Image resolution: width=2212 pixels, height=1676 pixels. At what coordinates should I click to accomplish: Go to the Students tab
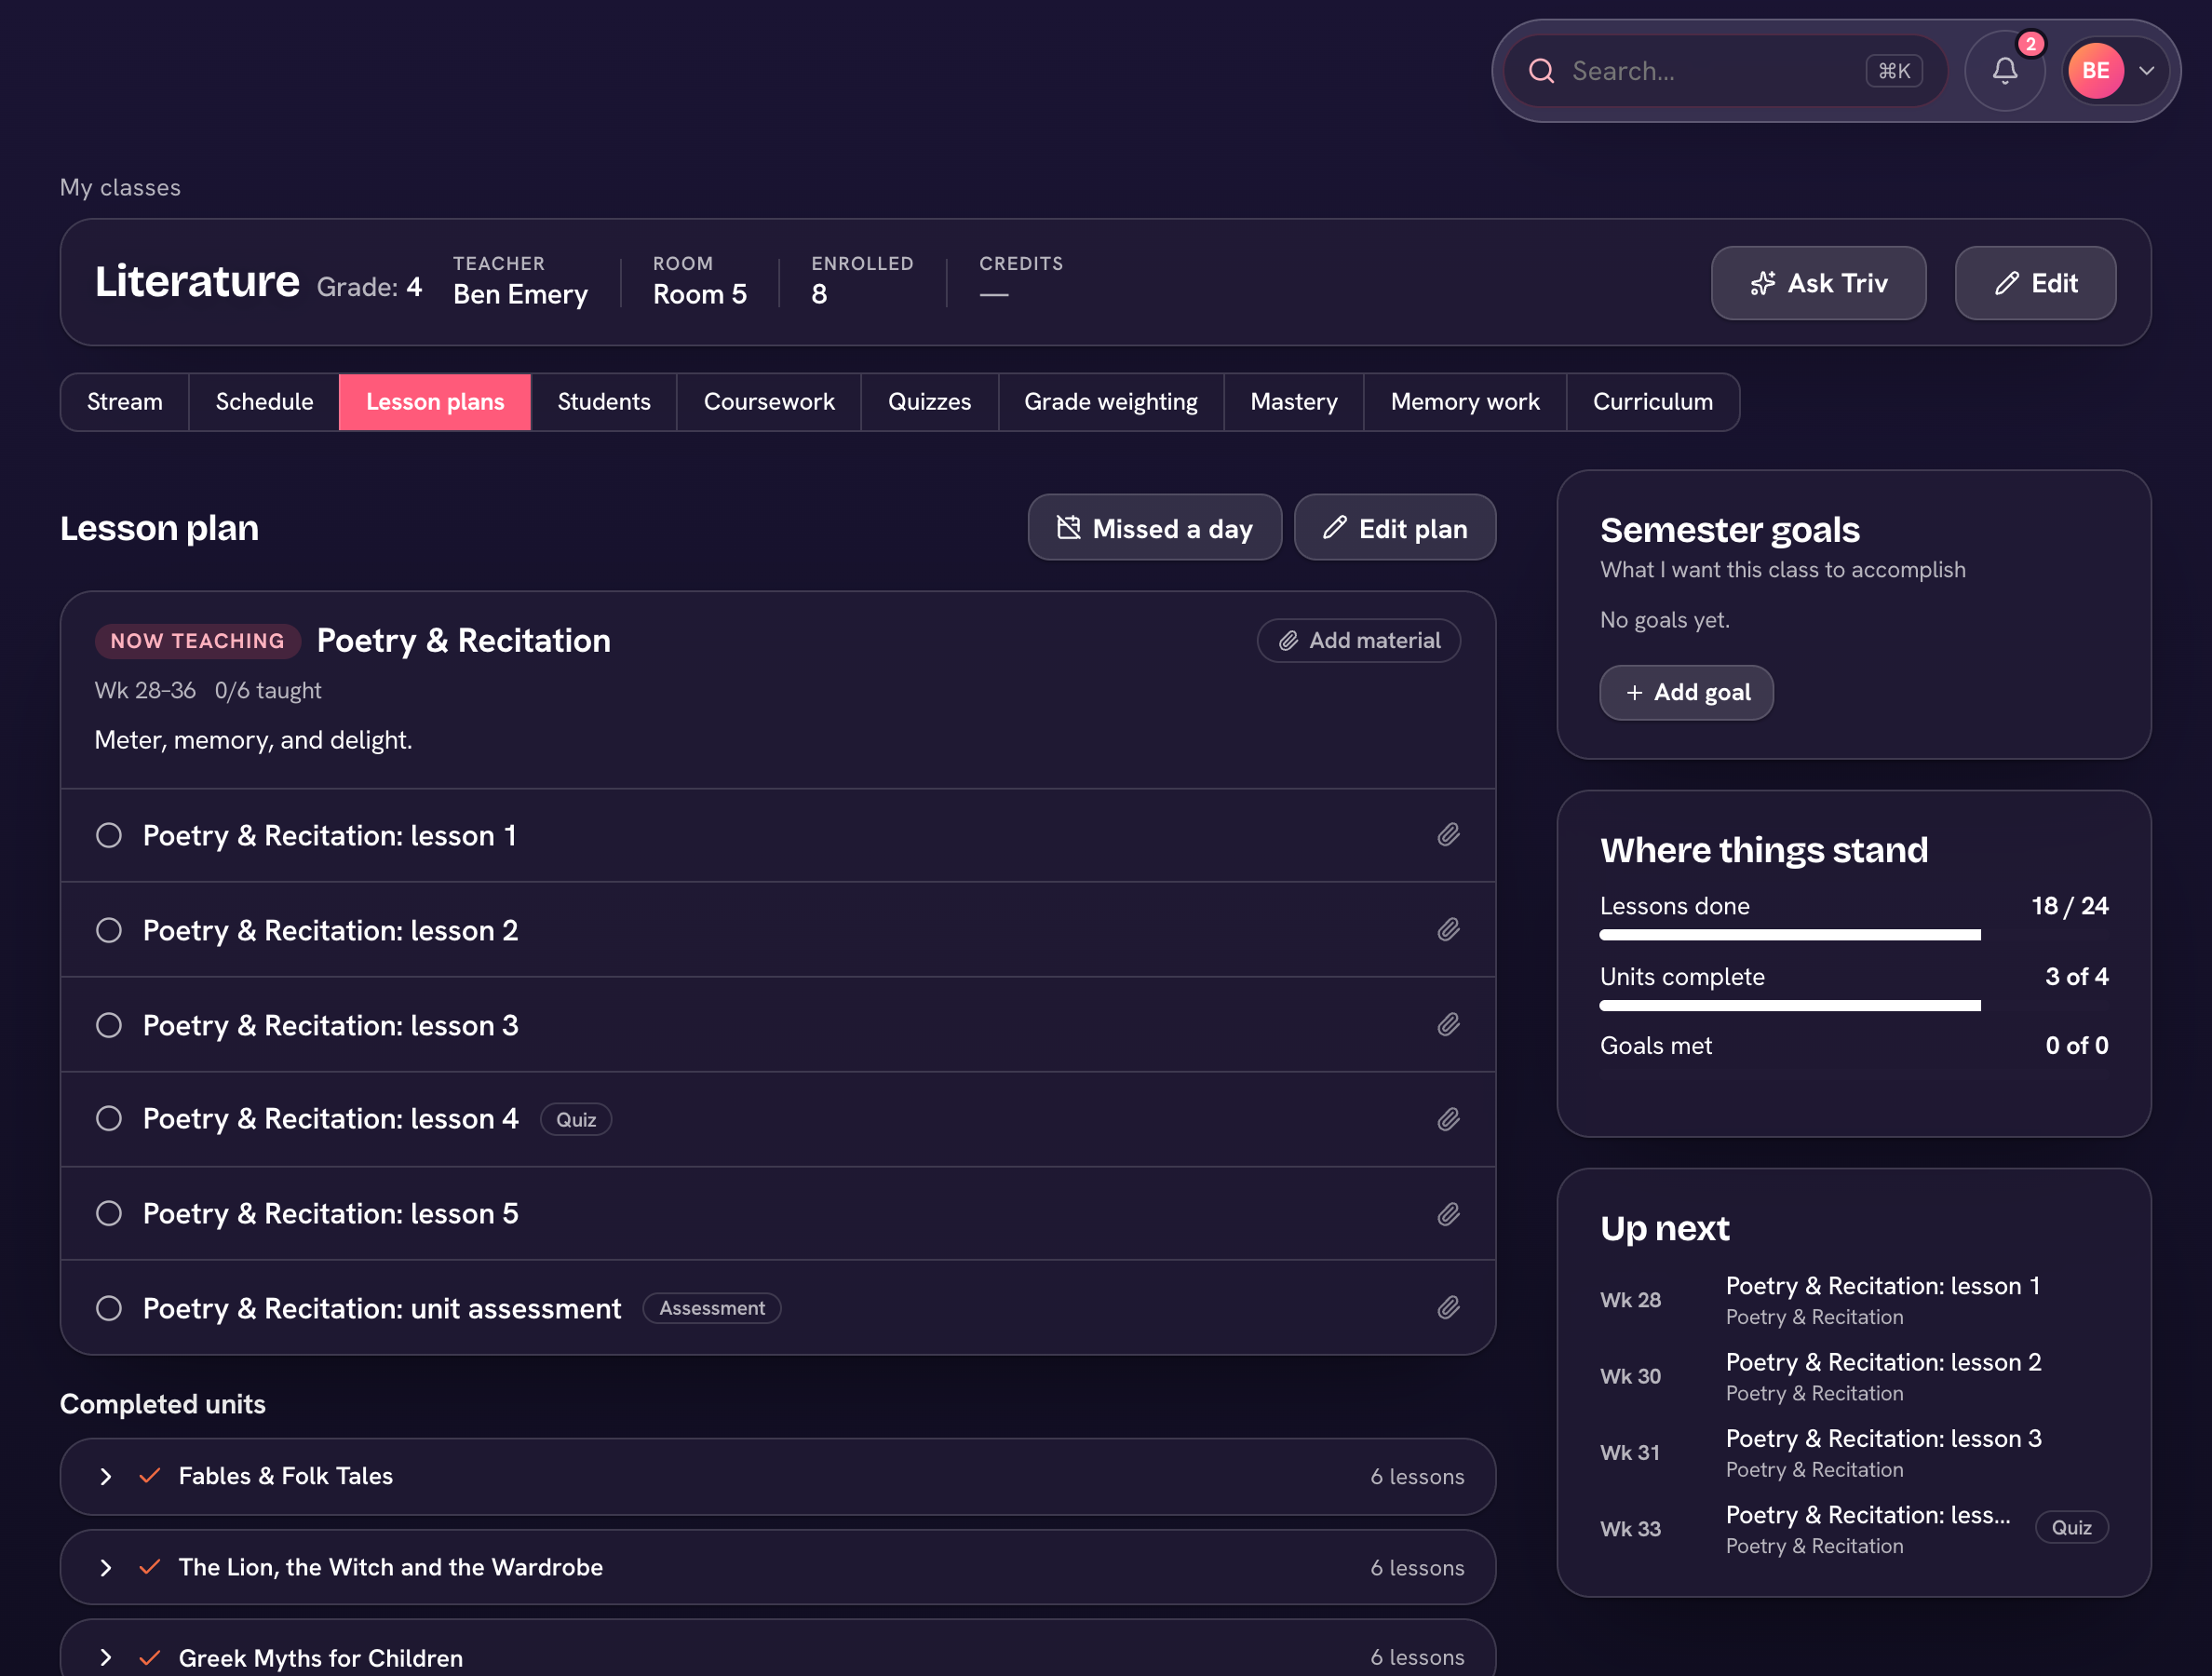(x=604, y=402)
